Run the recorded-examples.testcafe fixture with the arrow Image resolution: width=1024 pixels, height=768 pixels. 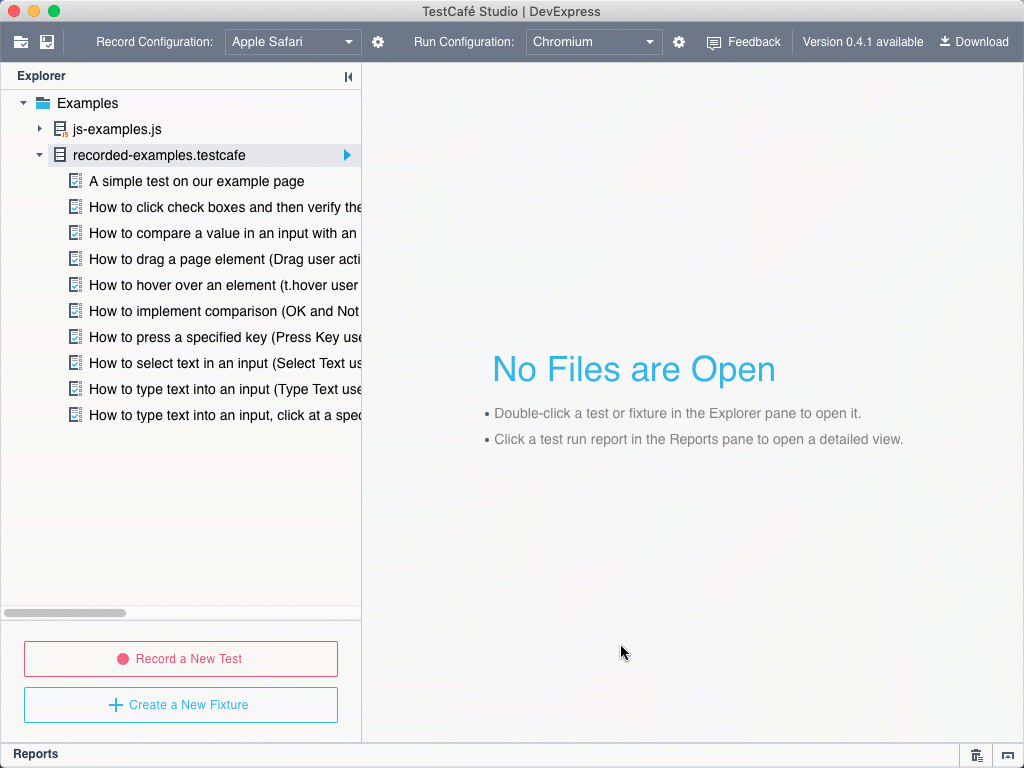tap(347, 155)
